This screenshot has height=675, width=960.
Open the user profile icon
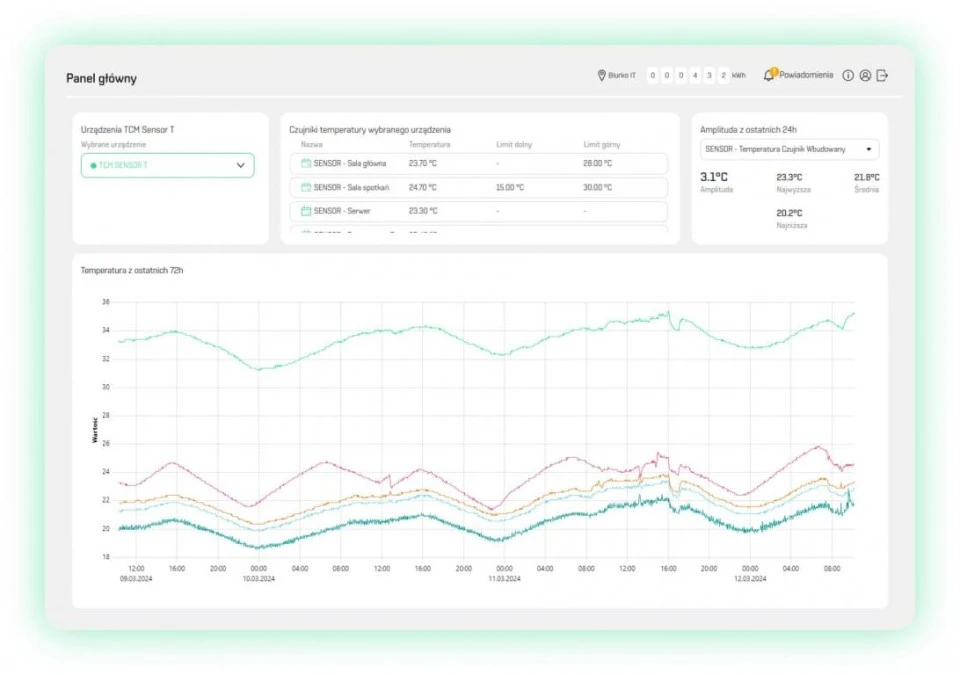click(865, 75)
